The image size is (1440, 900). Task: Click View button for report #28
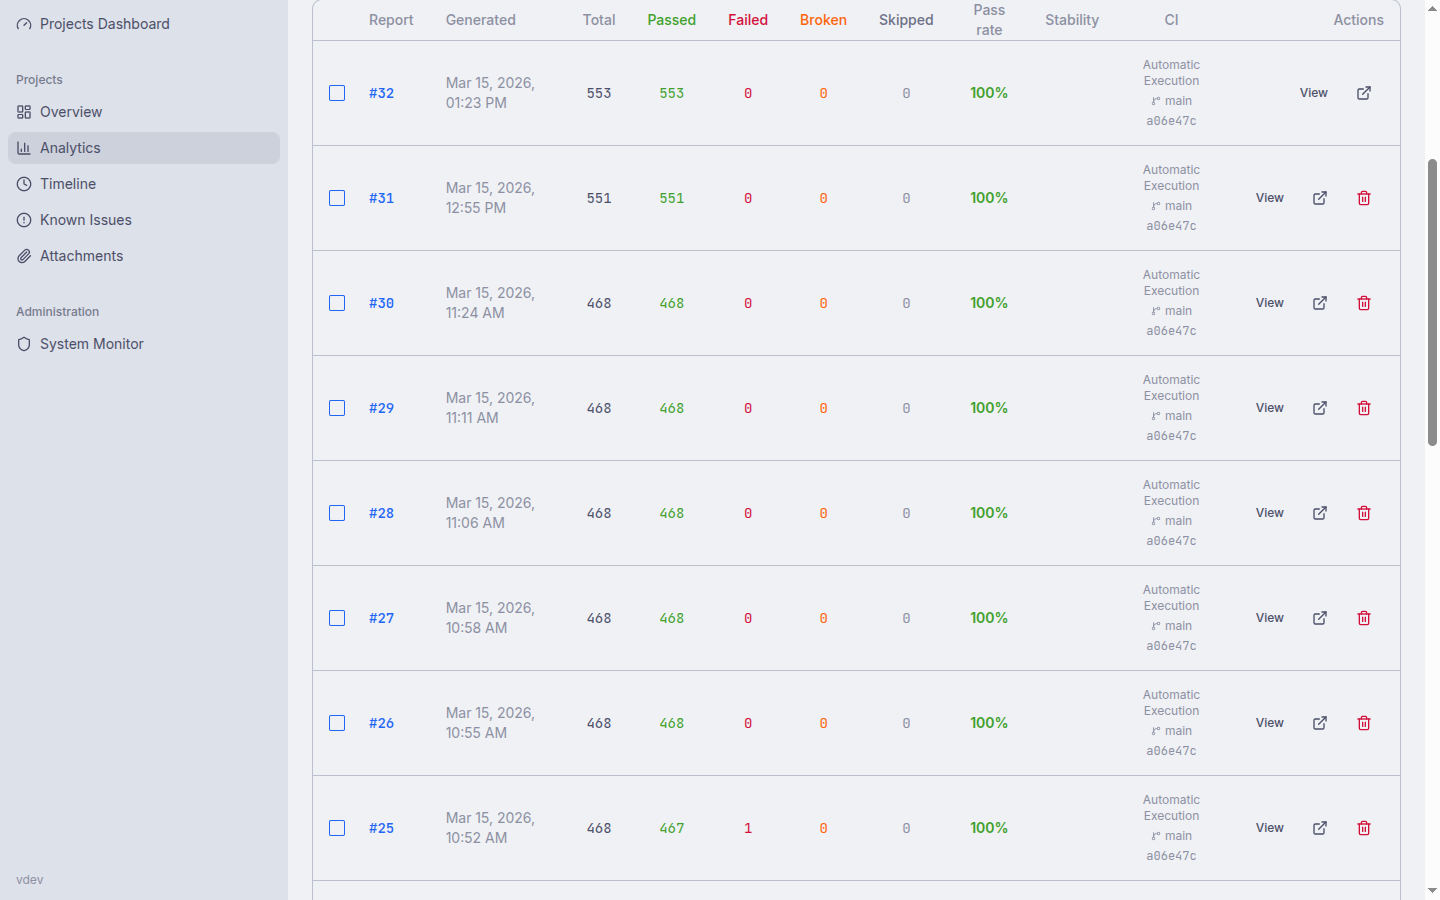tap(1270, 513)
